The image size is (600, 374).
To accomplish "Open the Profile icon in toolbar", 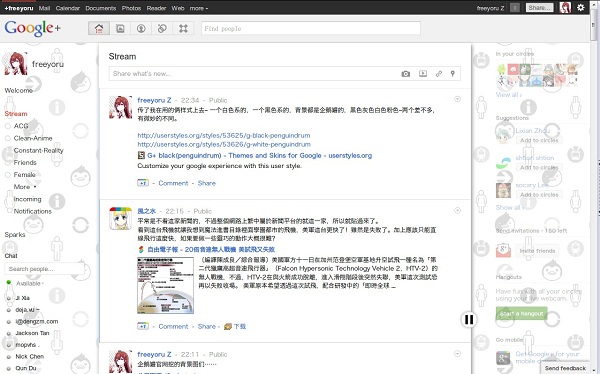I will point(141,28).
